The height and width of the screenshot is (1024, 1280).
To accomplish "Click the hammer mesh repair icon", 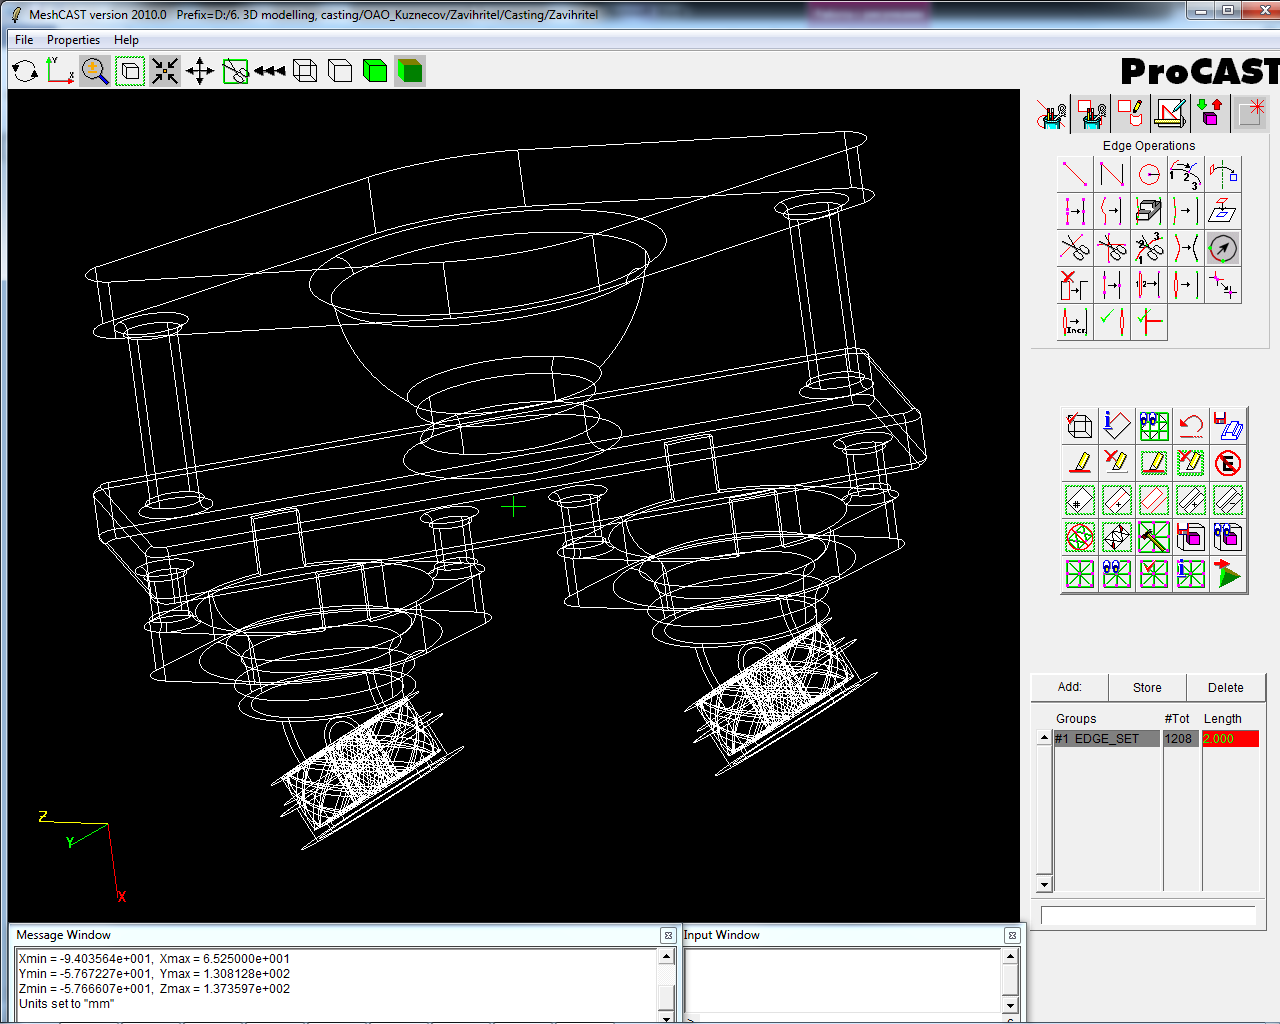I will 1153,537.
